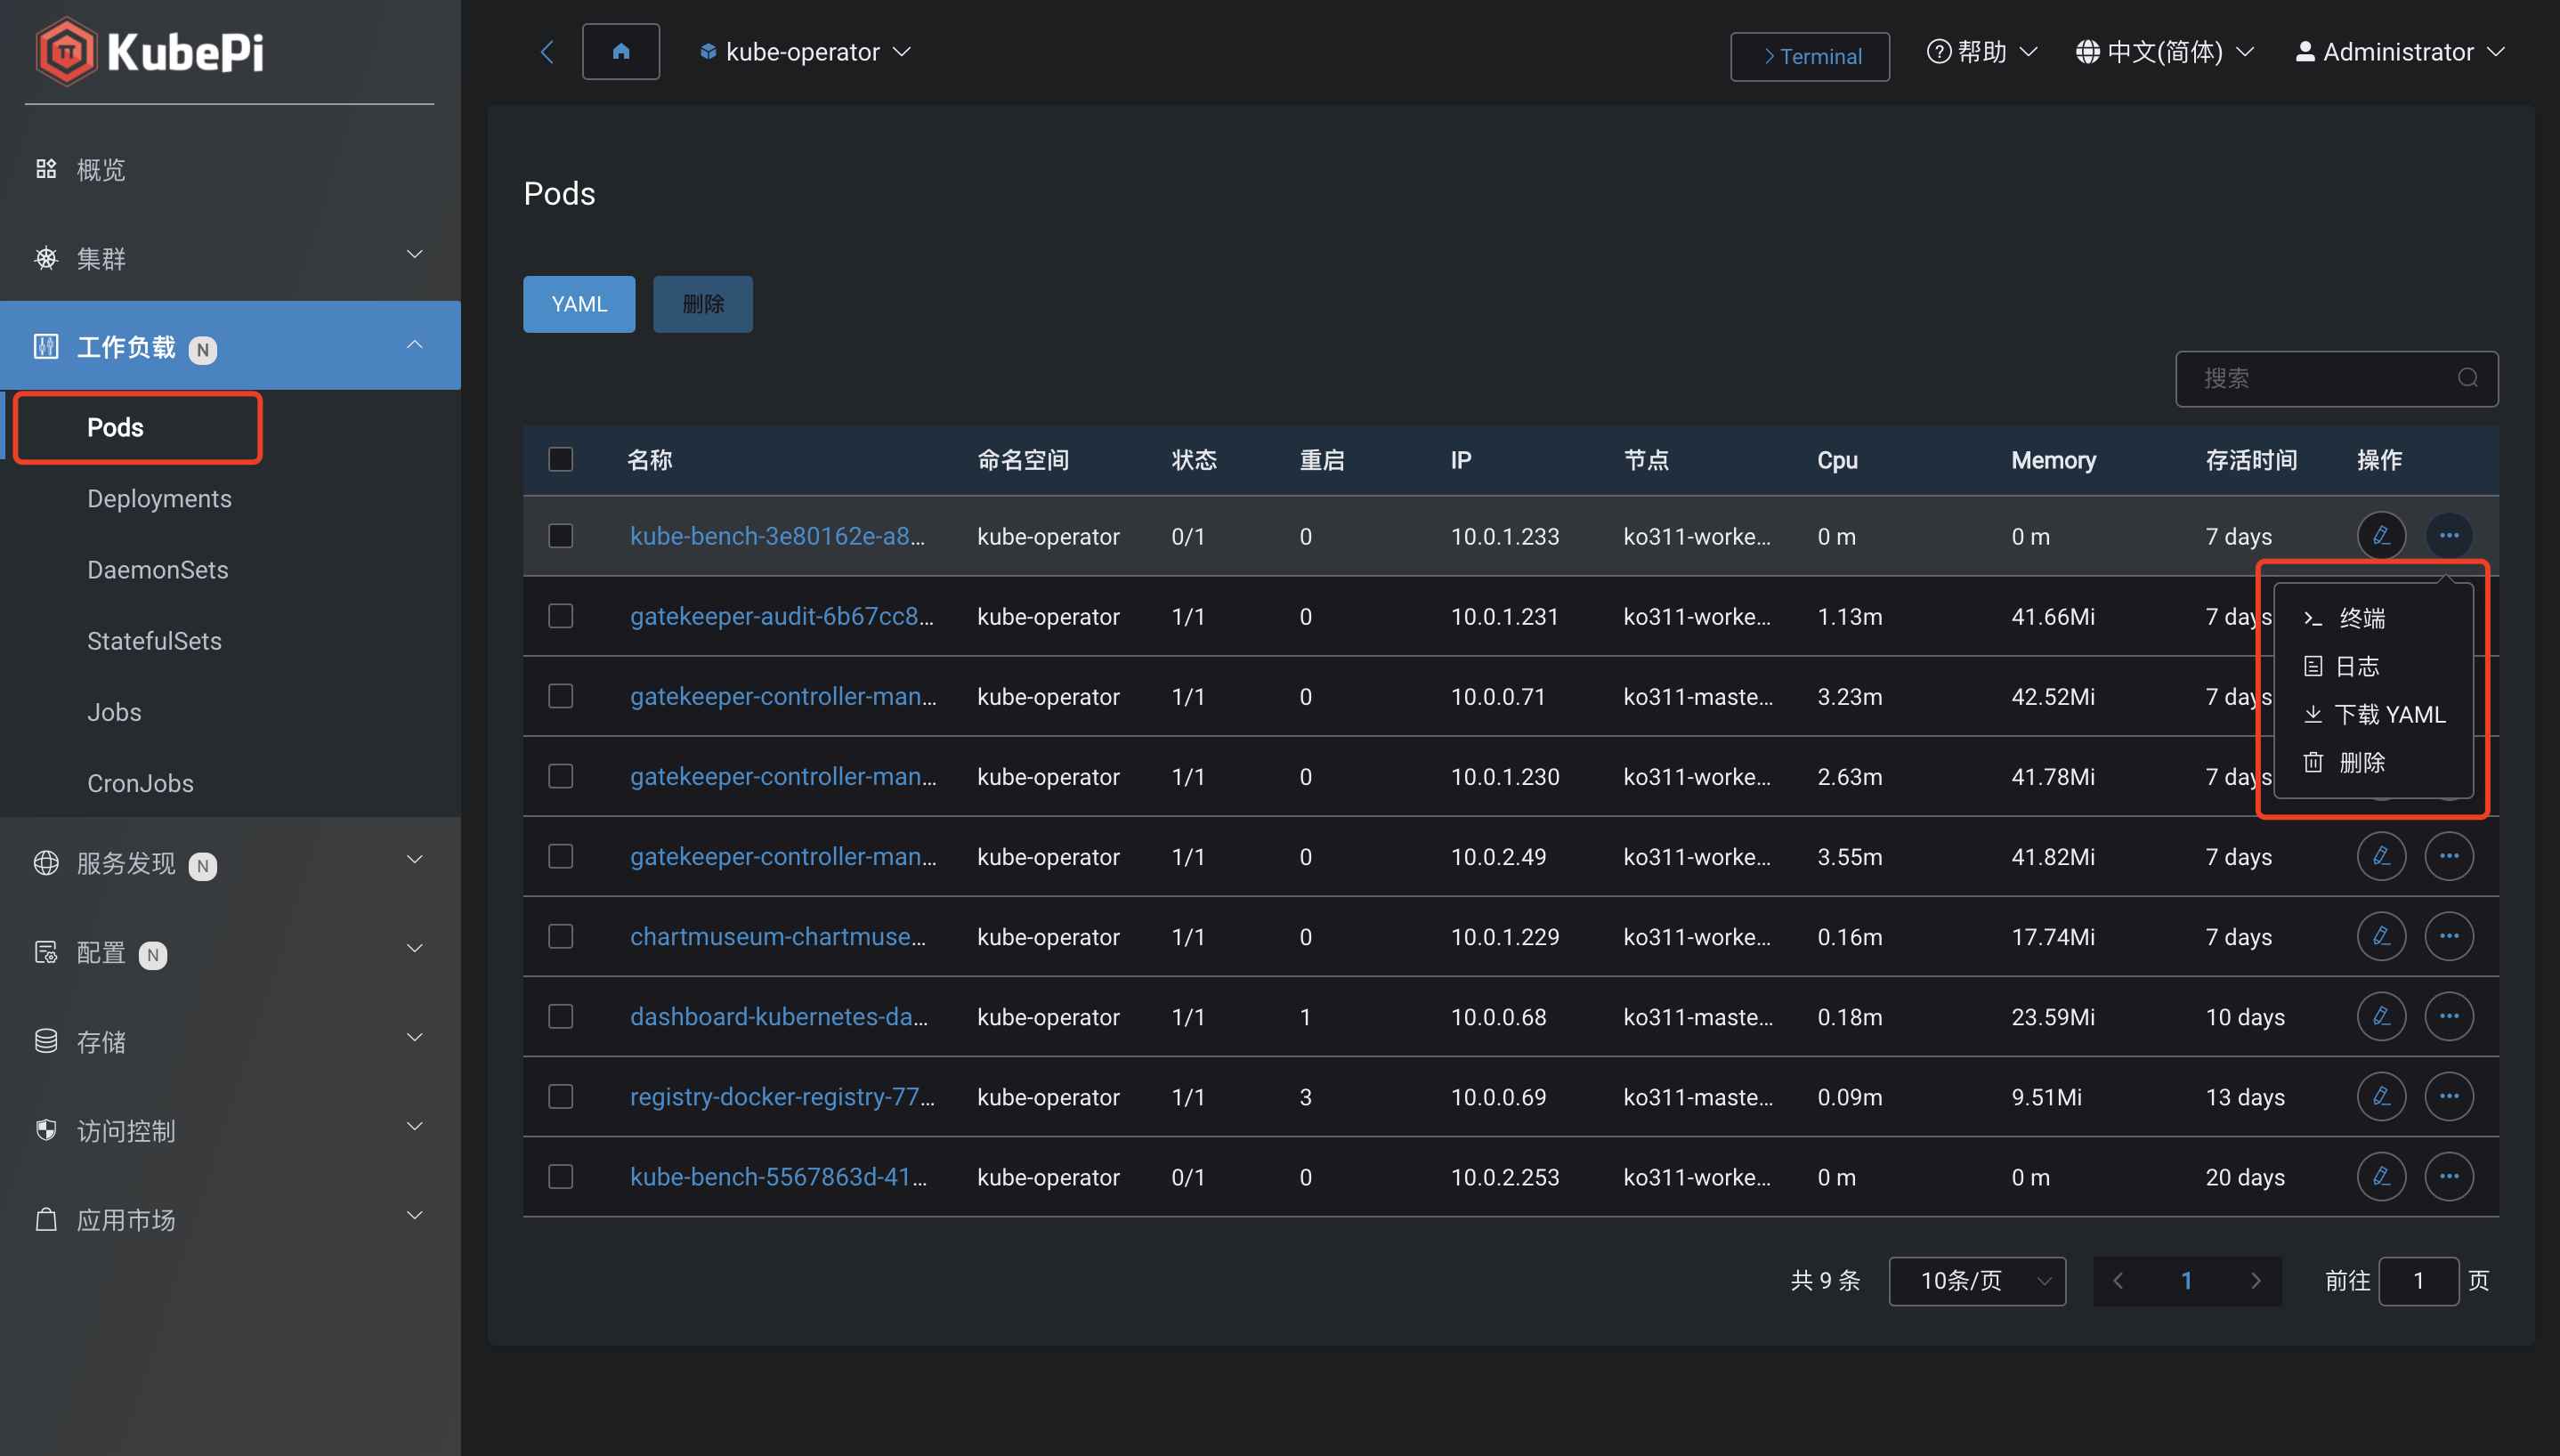
Task: Open more actions for 10.0.2.49 pod
Action: (x=2449, y=856)
